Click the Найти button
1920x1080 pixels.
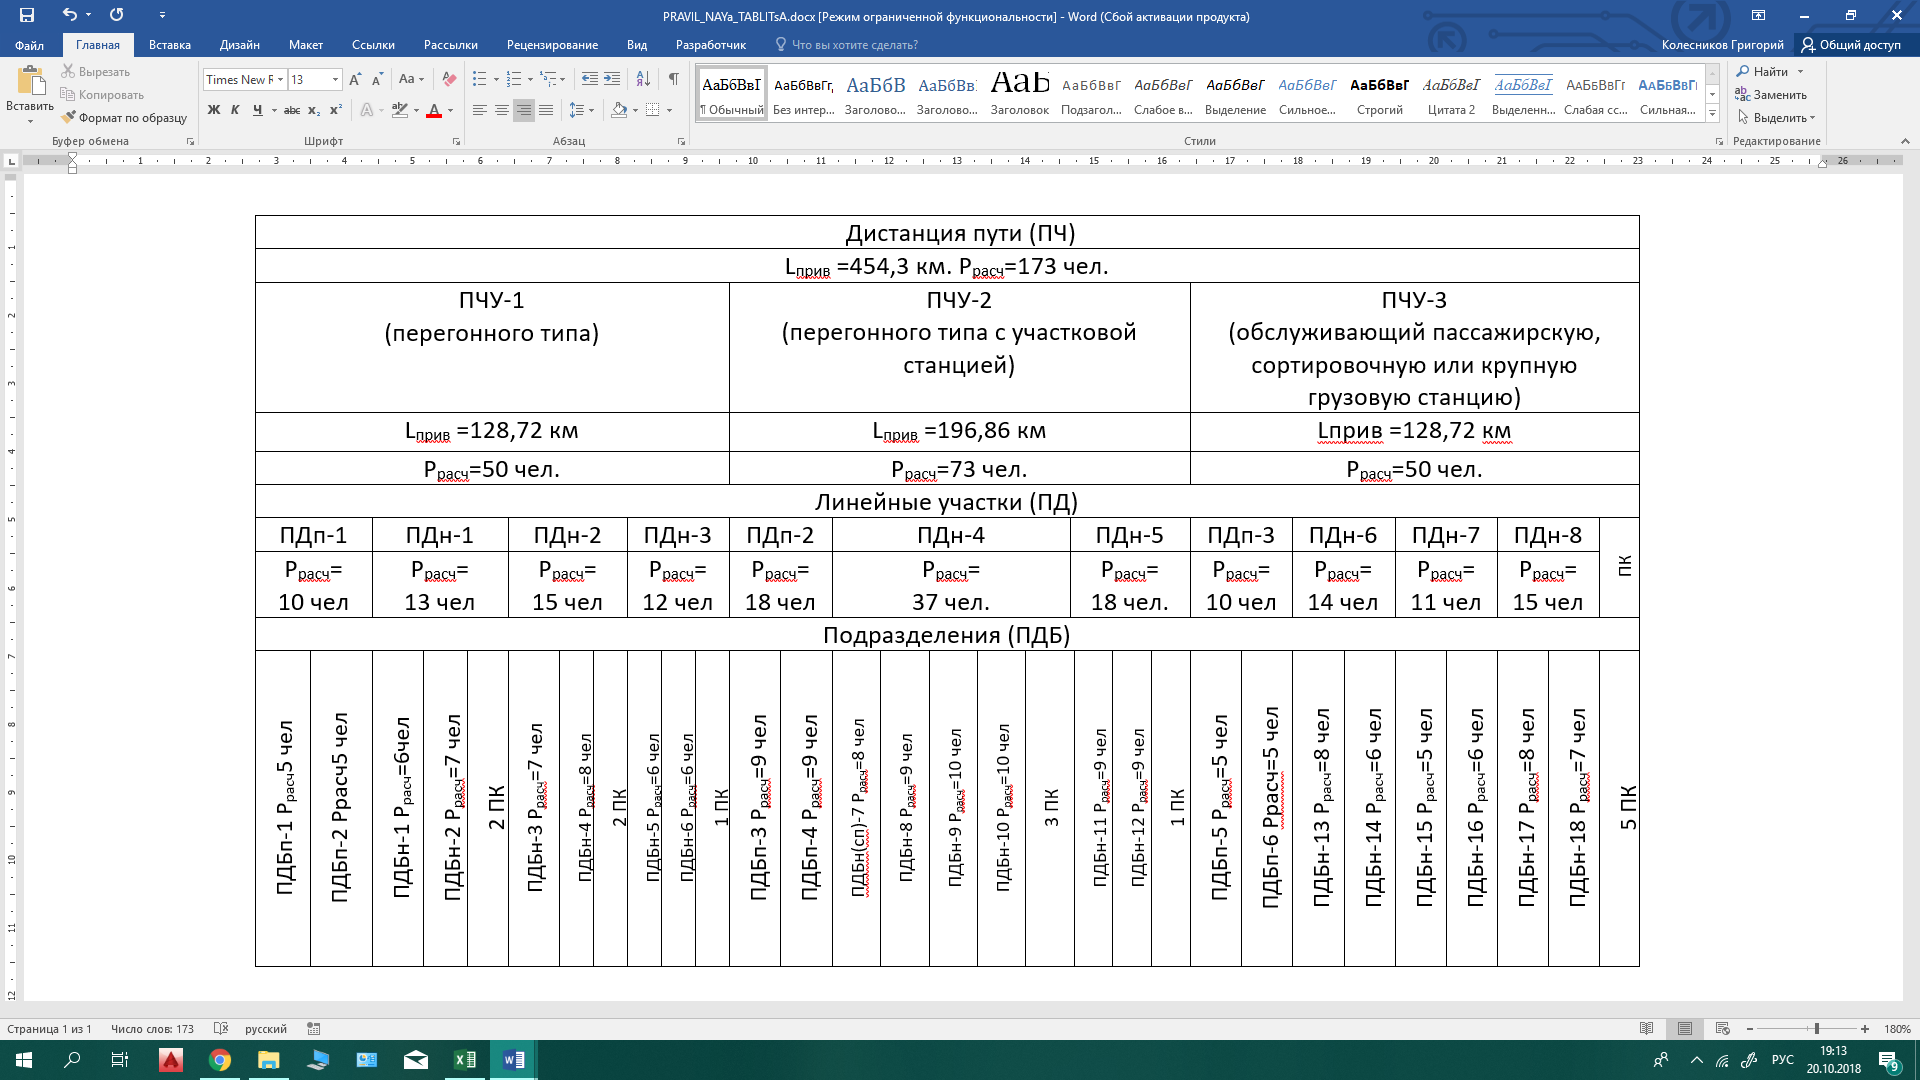(x=1763, y=72)
